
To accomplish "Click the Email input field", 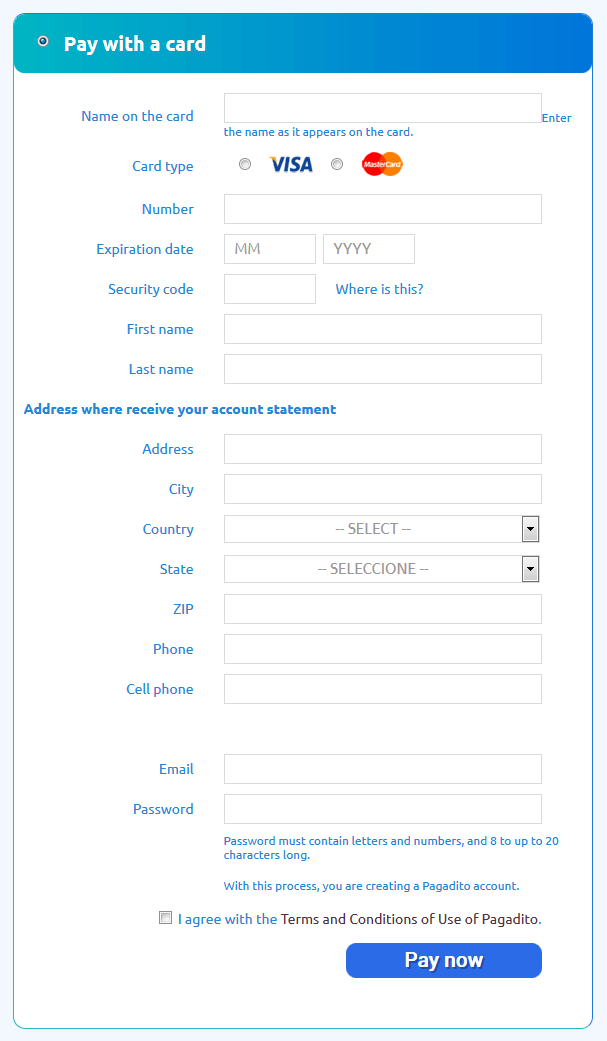I will [382, 769].
